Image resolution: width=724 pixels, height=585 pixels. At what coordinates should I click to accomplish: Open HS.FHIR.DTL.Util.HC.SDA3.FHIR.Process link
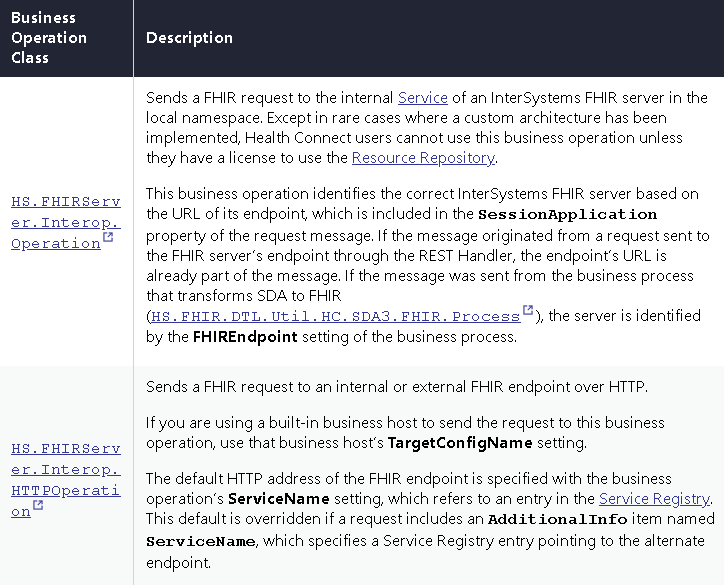pyautogui.click(x=335, y=316)
